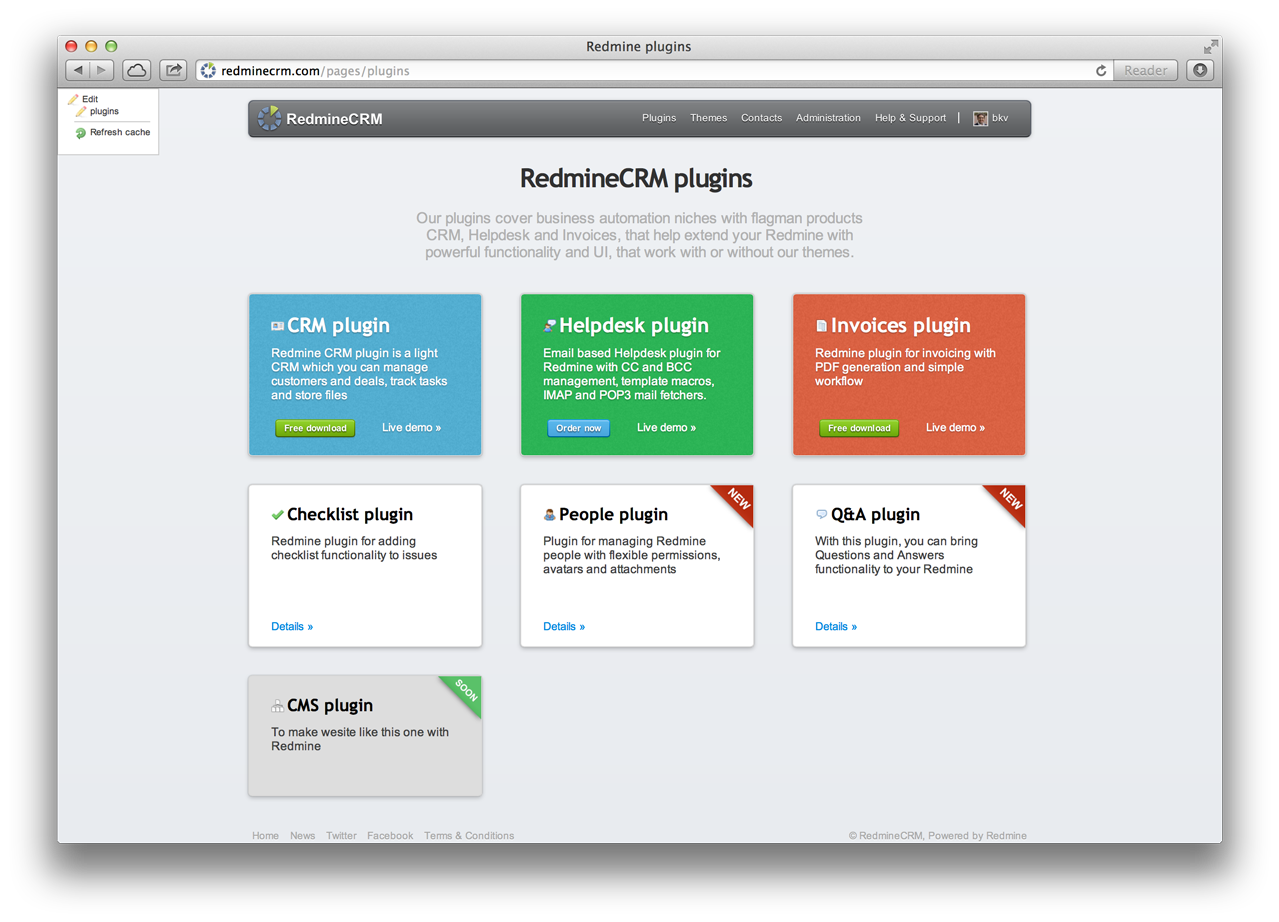Click the Checklist plugin title
Image resolution: width=1279 pixels, height=922 pixels.
(x=350, y=515)
